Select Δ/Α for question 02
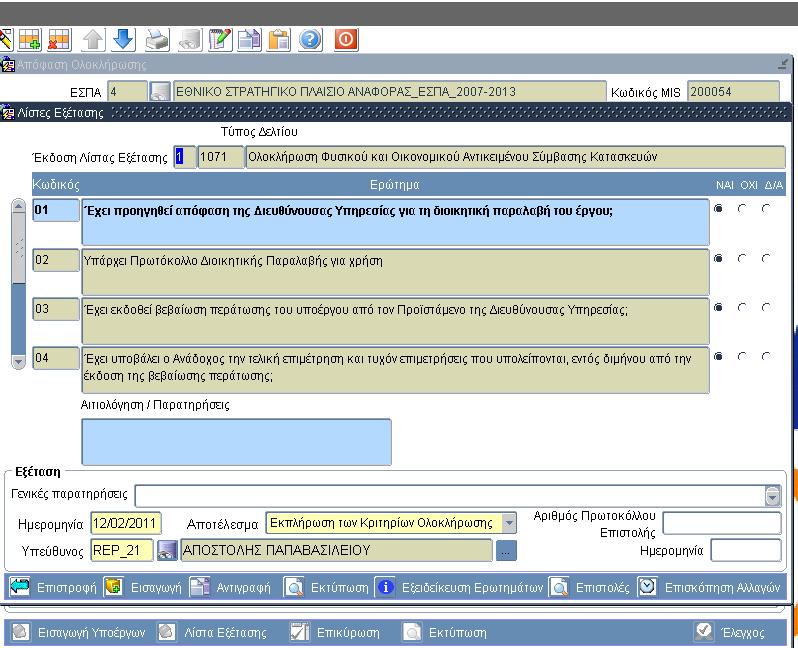 (765, 259)
